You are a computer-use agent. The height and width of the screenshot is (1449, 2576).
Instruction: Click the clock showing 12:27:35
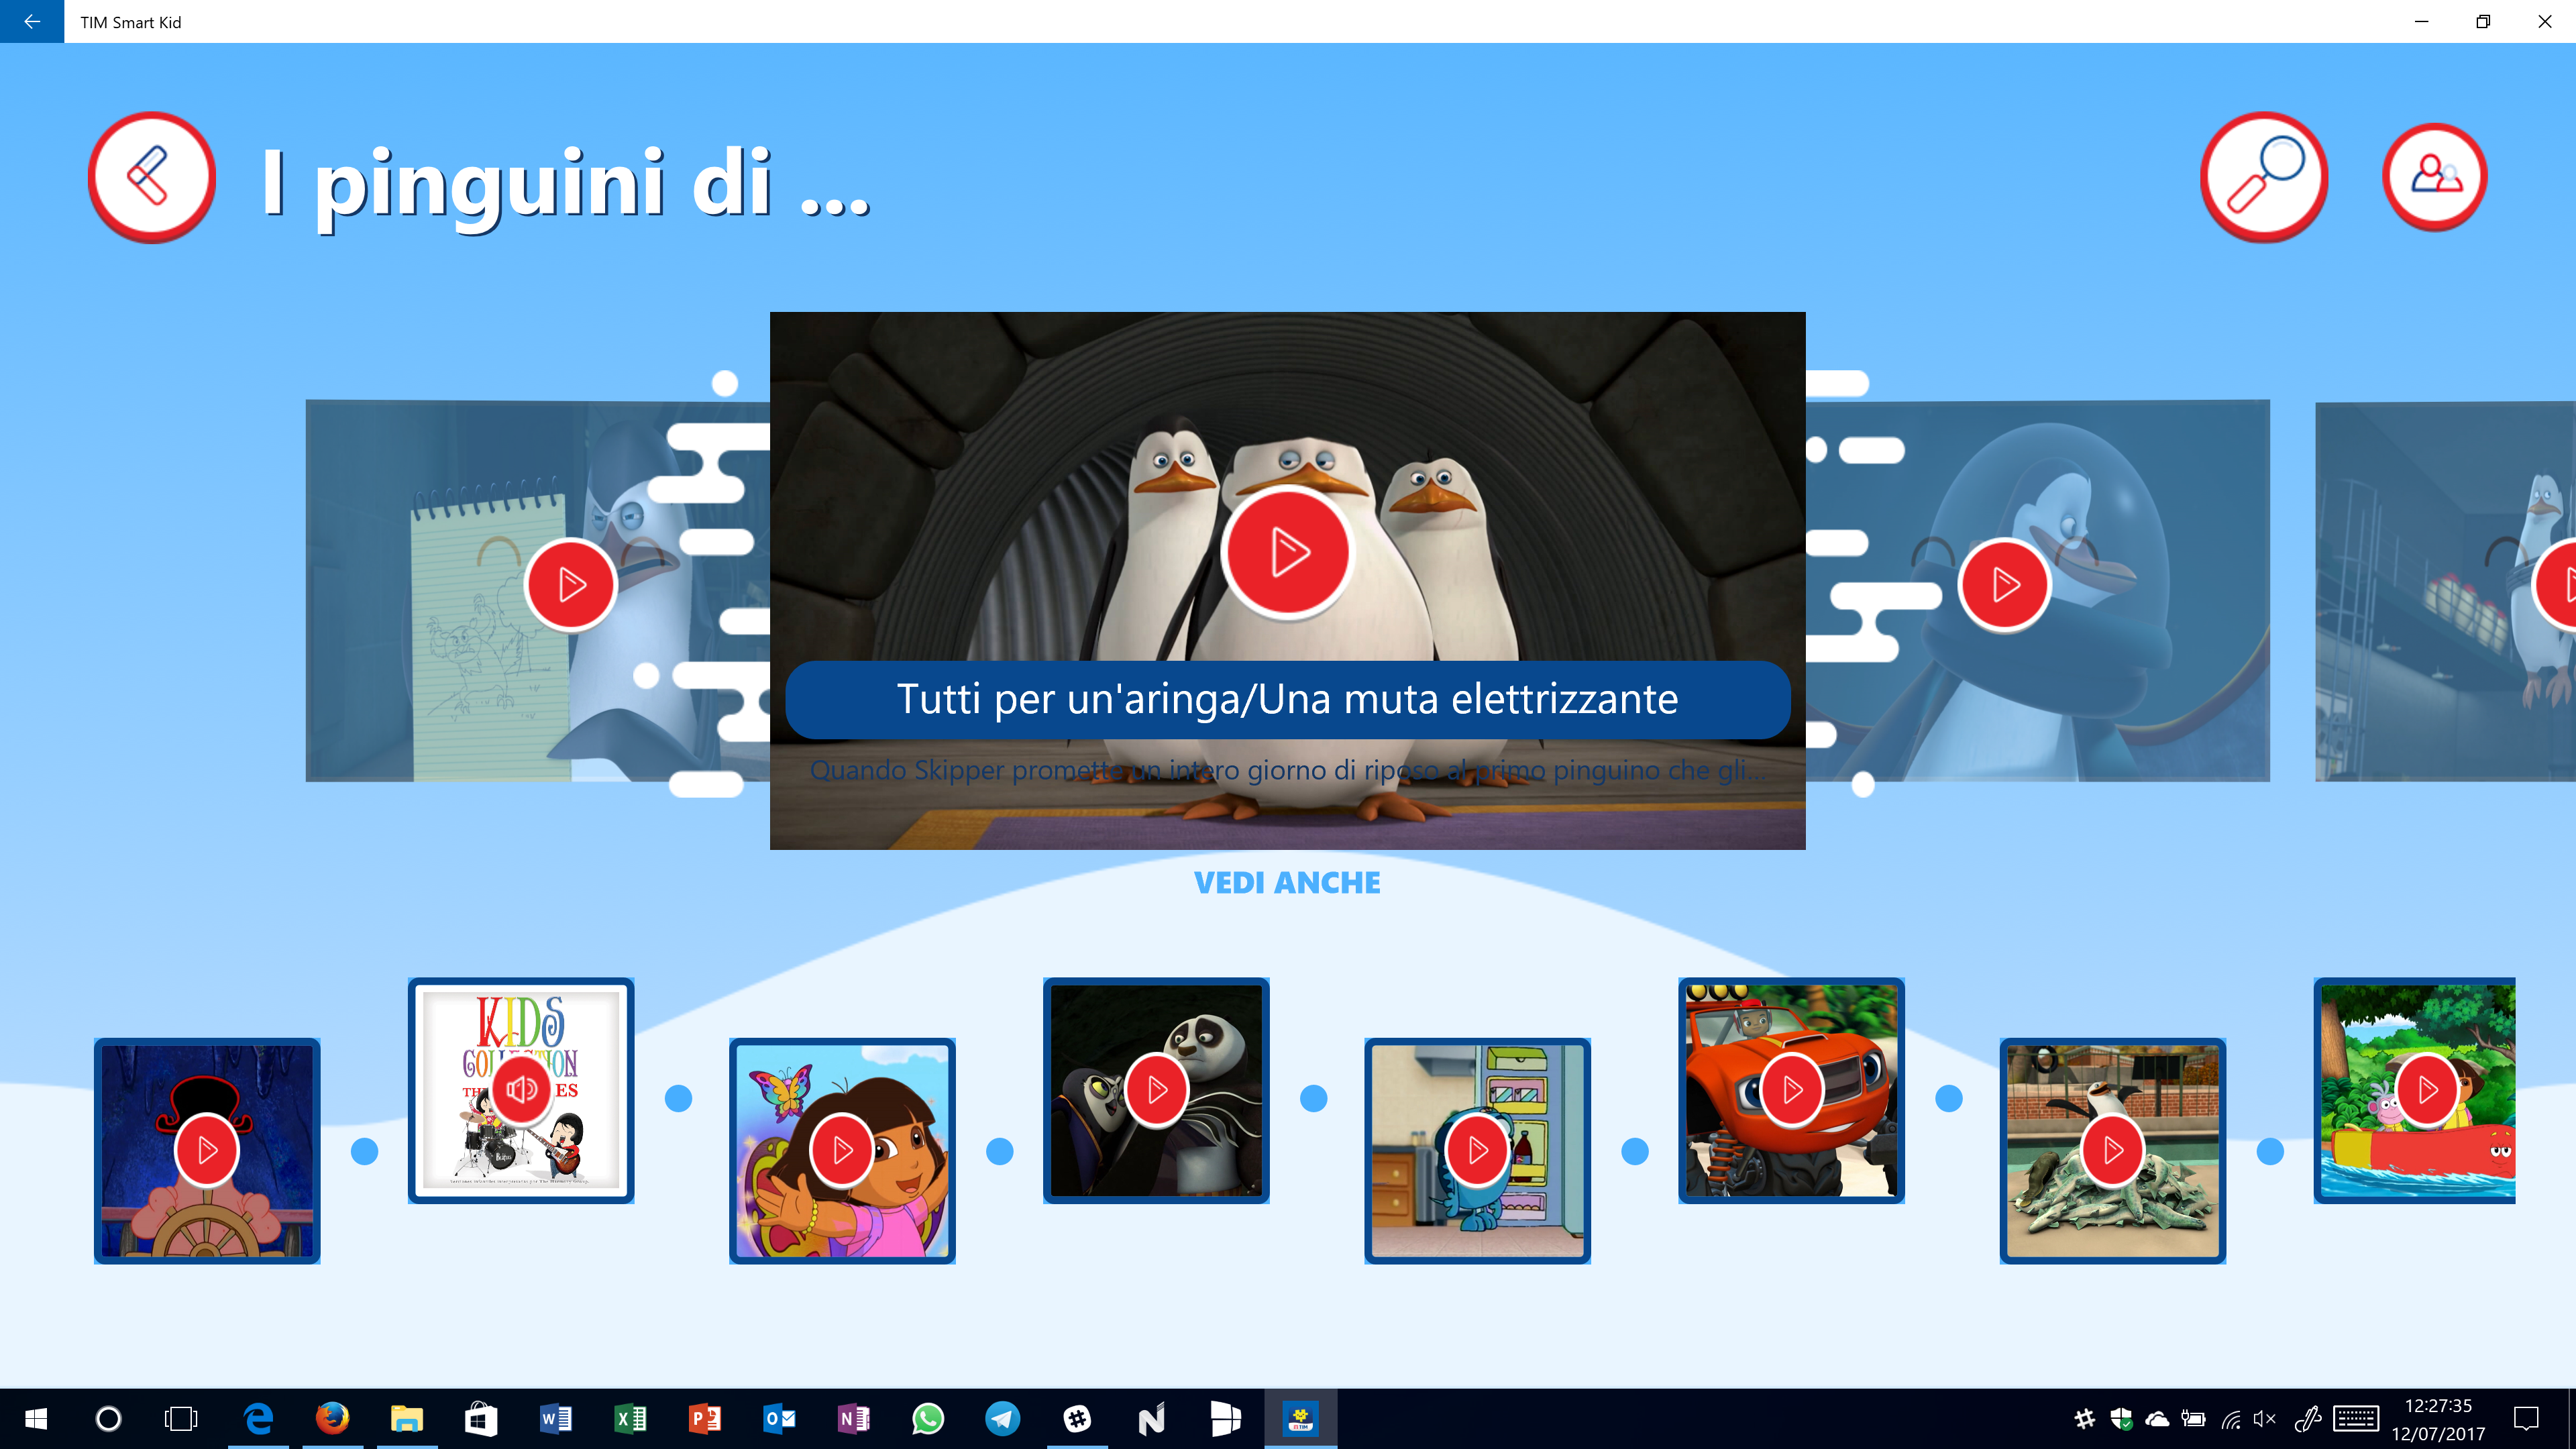(x=2438, y=1405)
